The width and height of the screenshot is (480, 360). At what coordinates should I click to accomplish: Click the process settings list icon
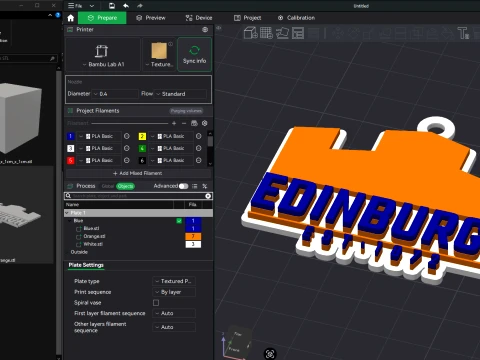tap(195, 186)
